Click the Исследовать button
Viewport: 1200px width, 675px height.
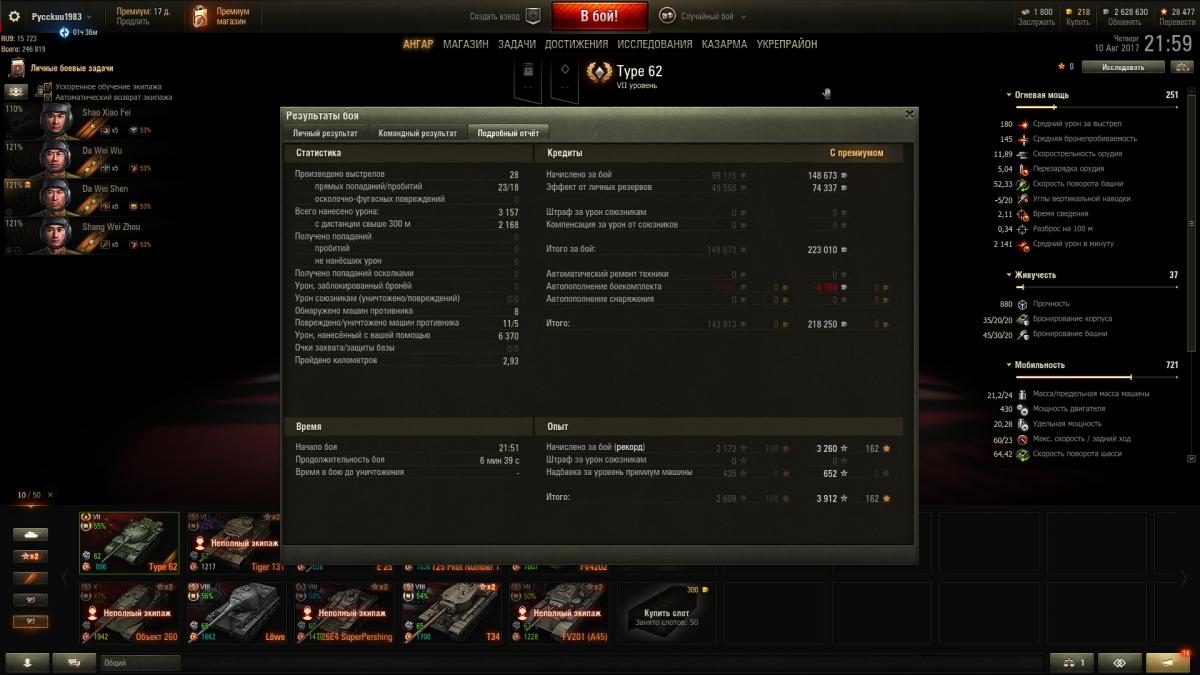(1123, 67)
